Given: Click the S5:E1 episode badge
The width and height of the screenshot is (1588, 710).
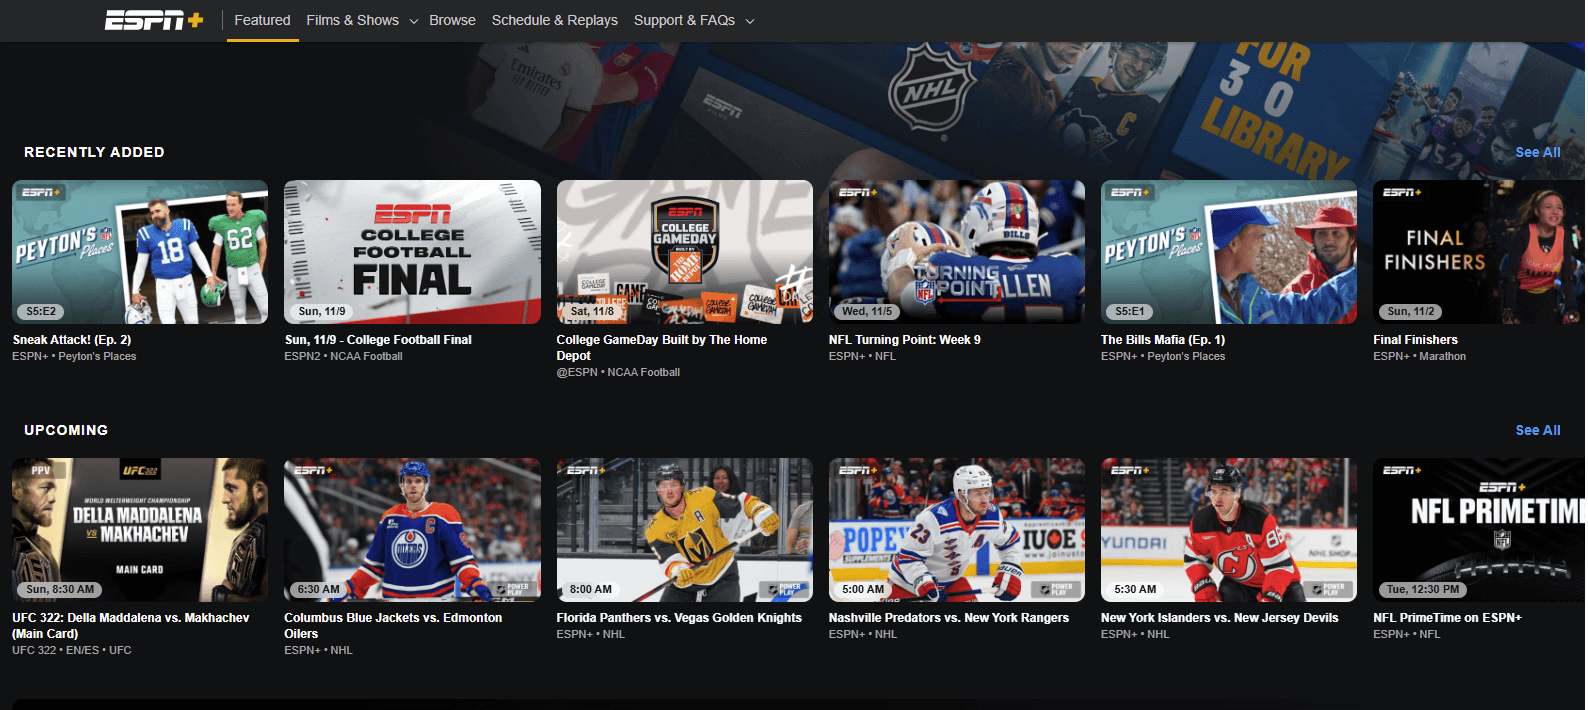Looking at the screenshot, I should pyautogui.click(x=1130, y=311).
